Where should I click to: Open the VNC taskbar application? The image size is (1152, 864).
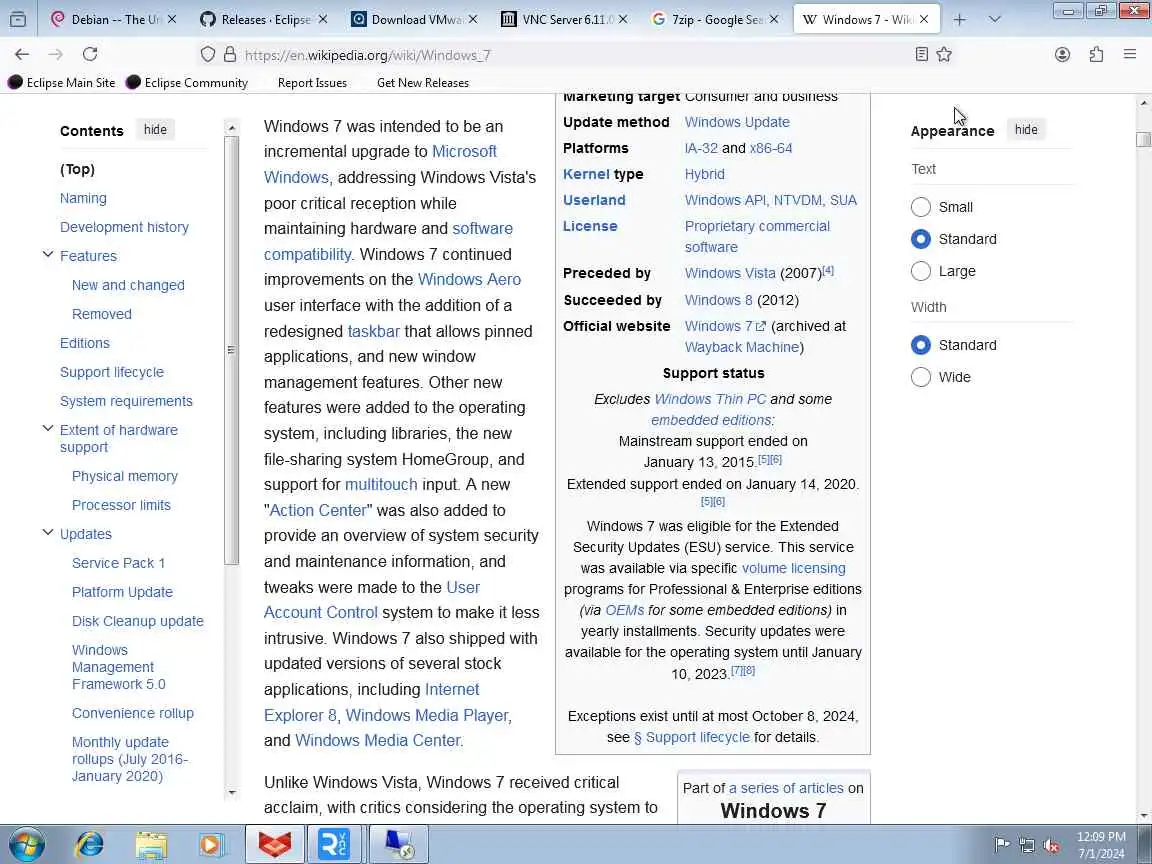tap(334, 844)
